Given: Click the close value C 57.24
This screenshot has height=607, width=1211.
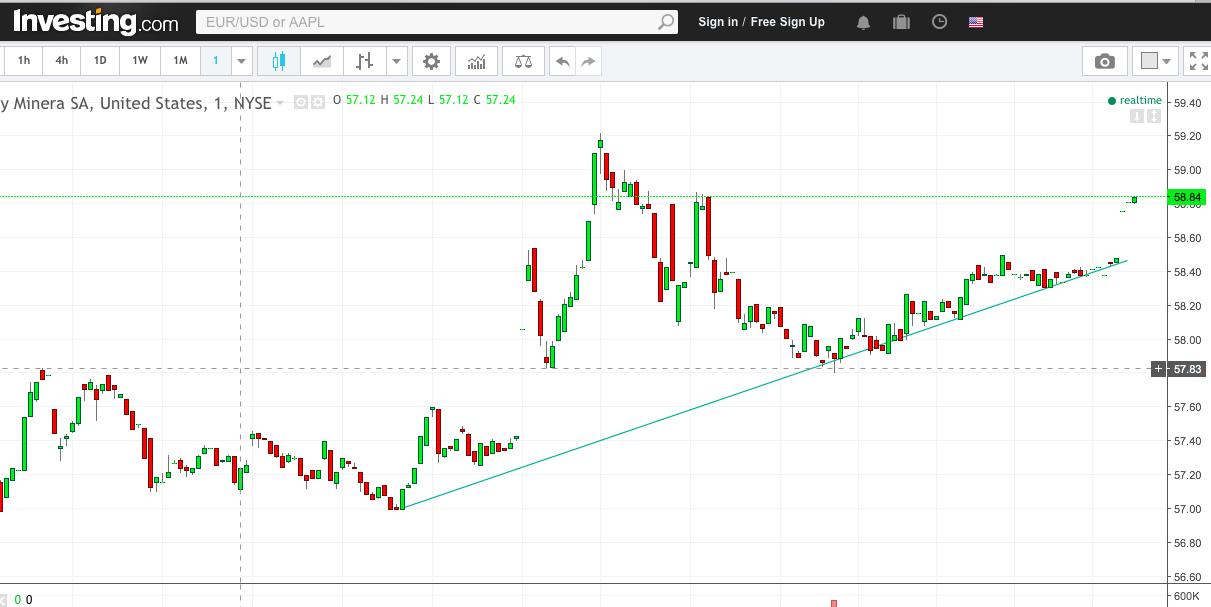Looking at the screenshot, I should coord(494,100).
